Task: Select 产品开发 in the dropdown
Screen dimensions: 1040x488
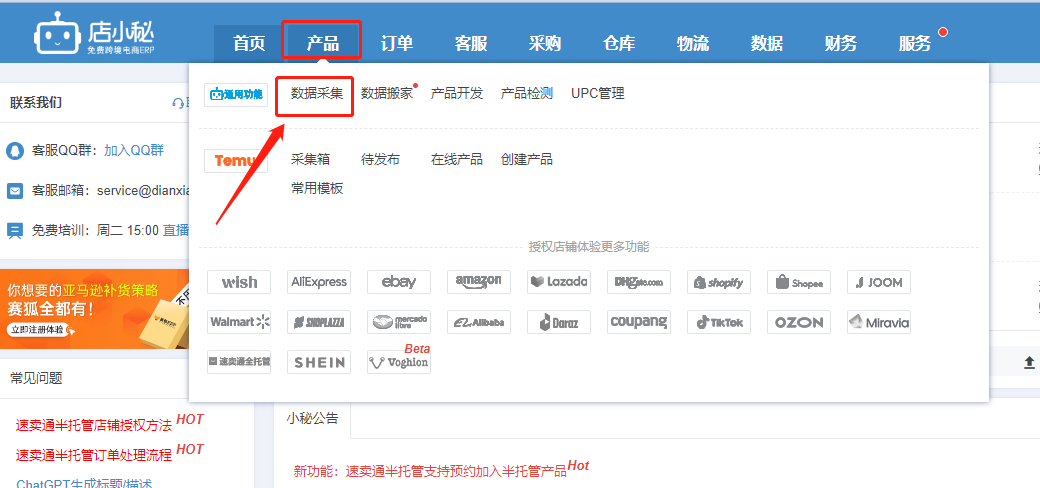Action: 457,93
